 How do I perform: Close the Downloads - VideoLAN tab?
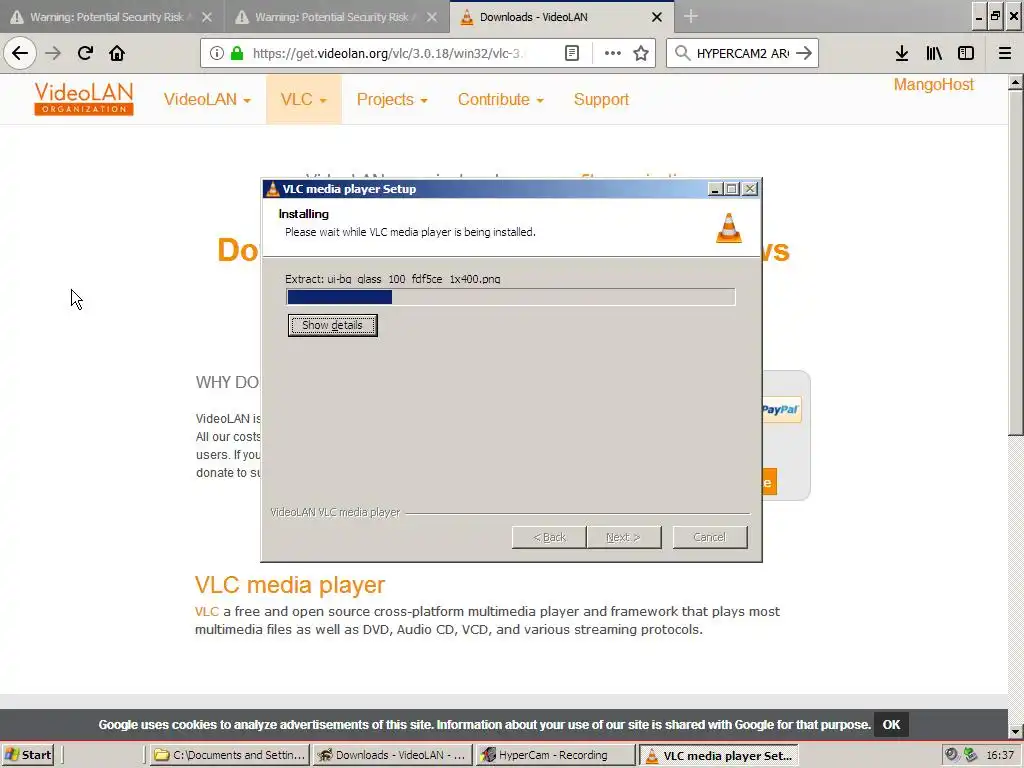[657, 17]
